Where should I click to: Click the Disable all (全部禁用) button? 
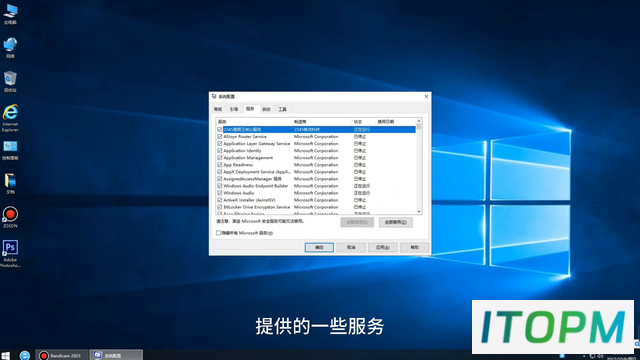pyautogui.click(x=396, y=222)
